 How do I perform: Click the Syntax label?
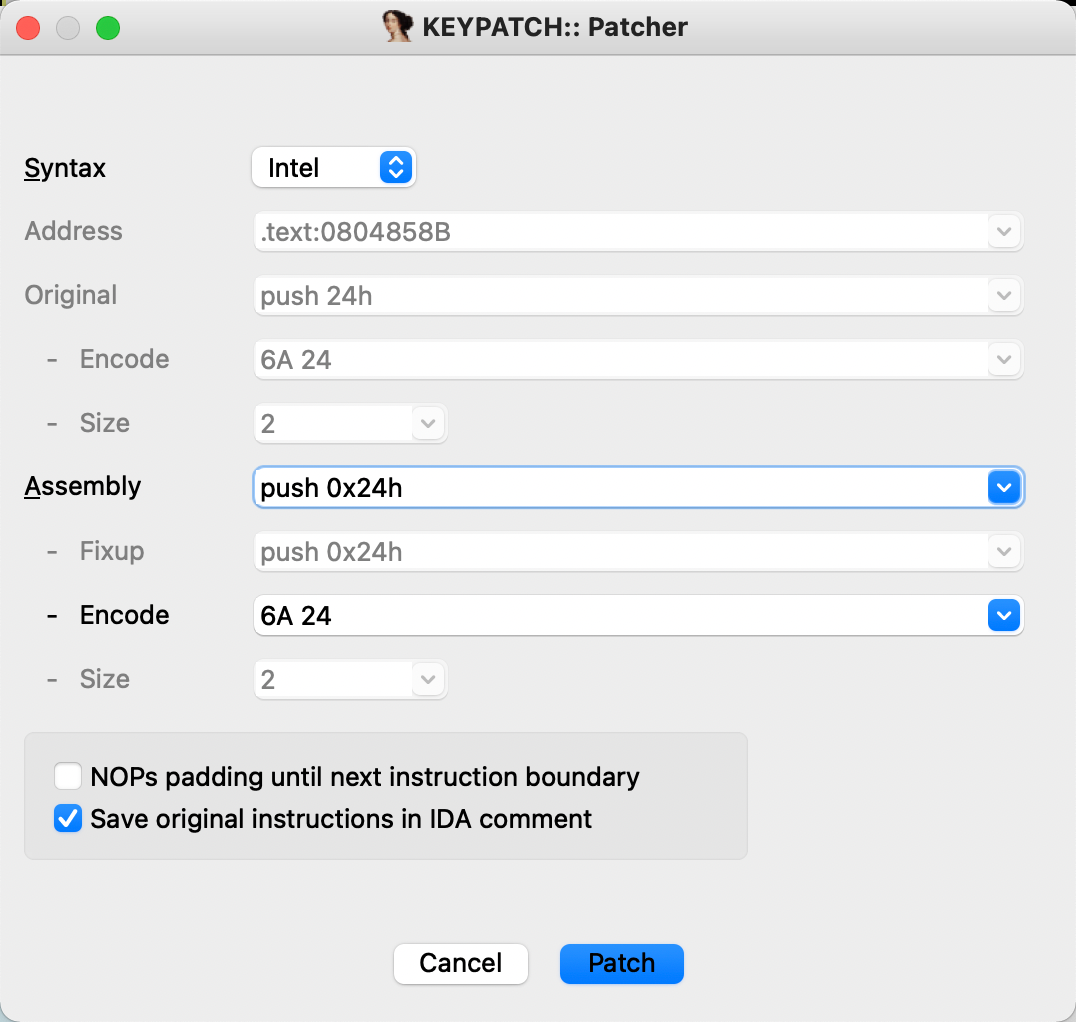(65, 168)
